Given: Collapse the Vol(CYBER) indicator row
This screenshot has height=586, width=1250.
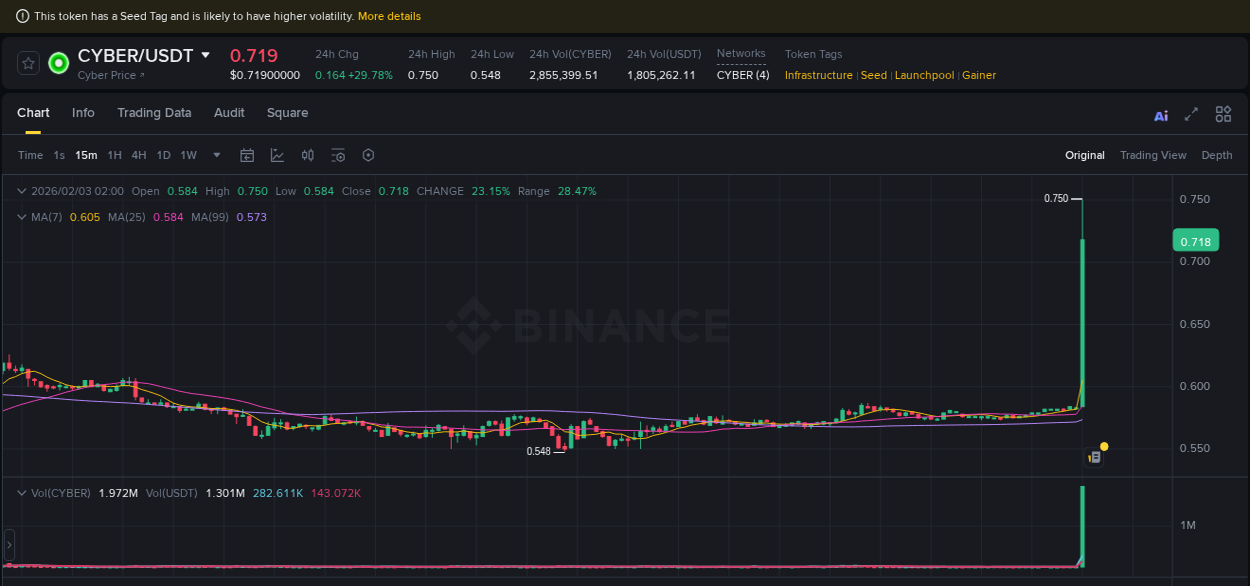Looking at the screenshot, I should tap(21, 492).
